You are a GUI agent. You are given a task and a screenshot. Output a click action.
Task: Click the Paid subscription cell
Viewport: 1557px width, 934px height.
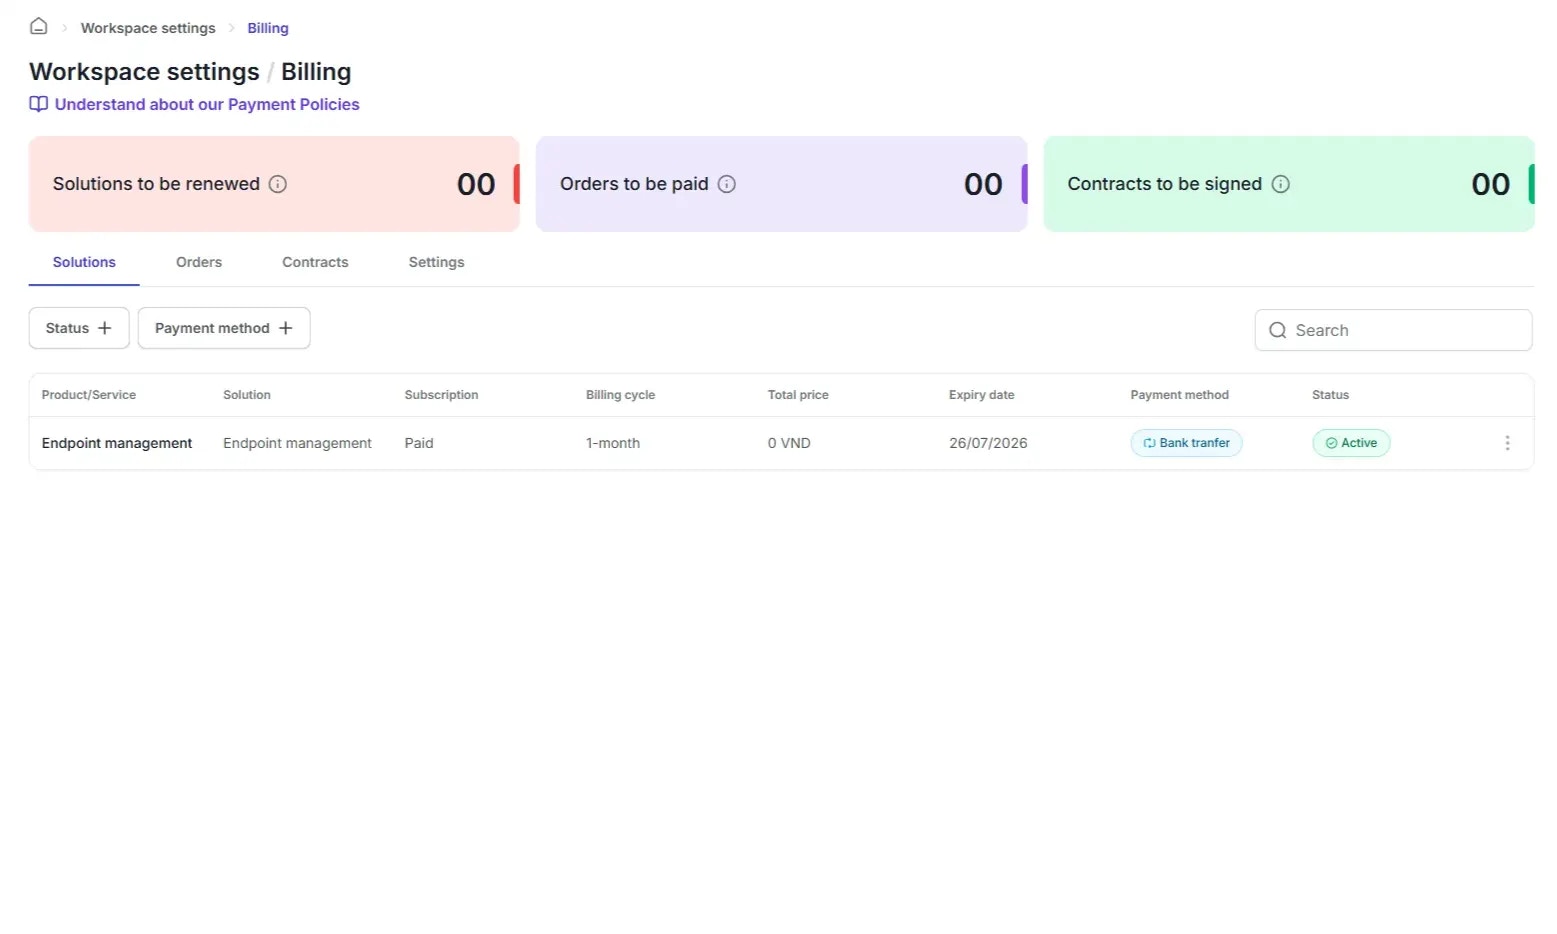[419, 443]
